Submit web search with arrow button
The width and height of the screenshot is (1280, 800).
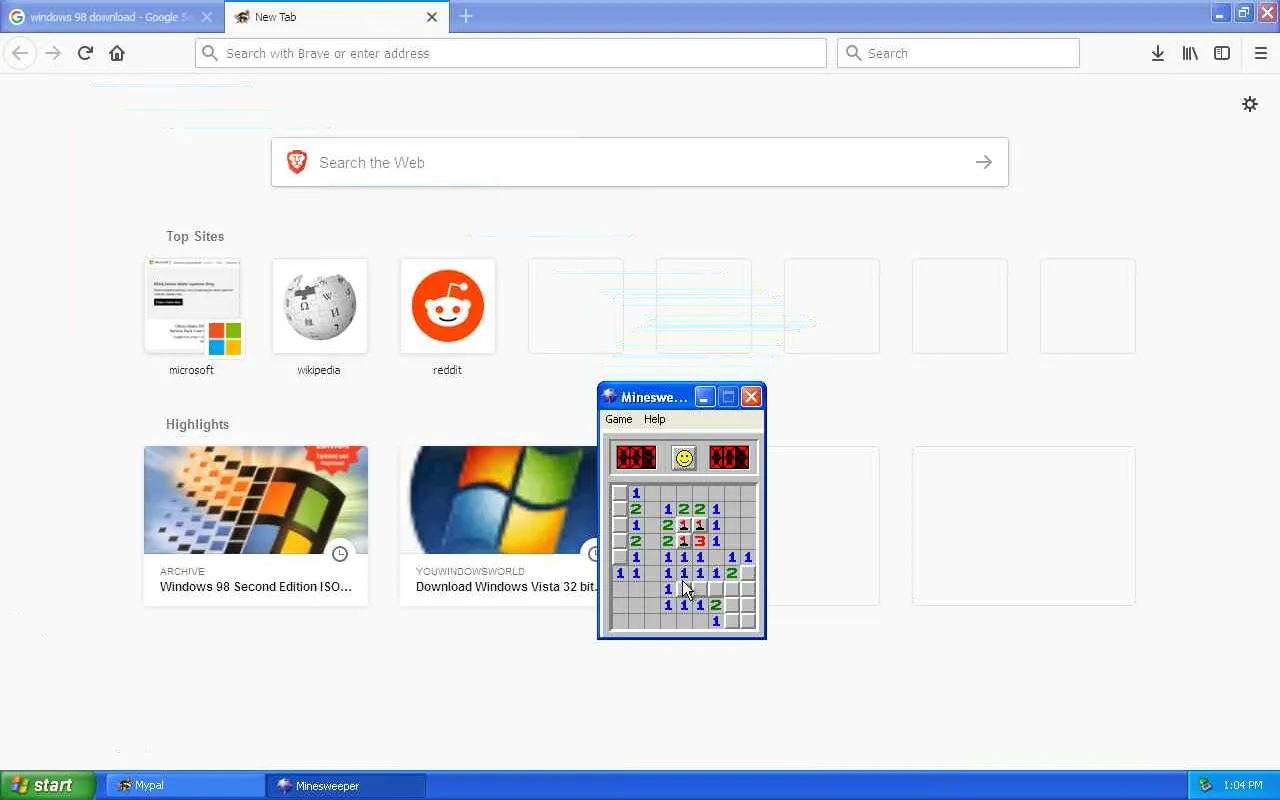[x=984, y=162]
